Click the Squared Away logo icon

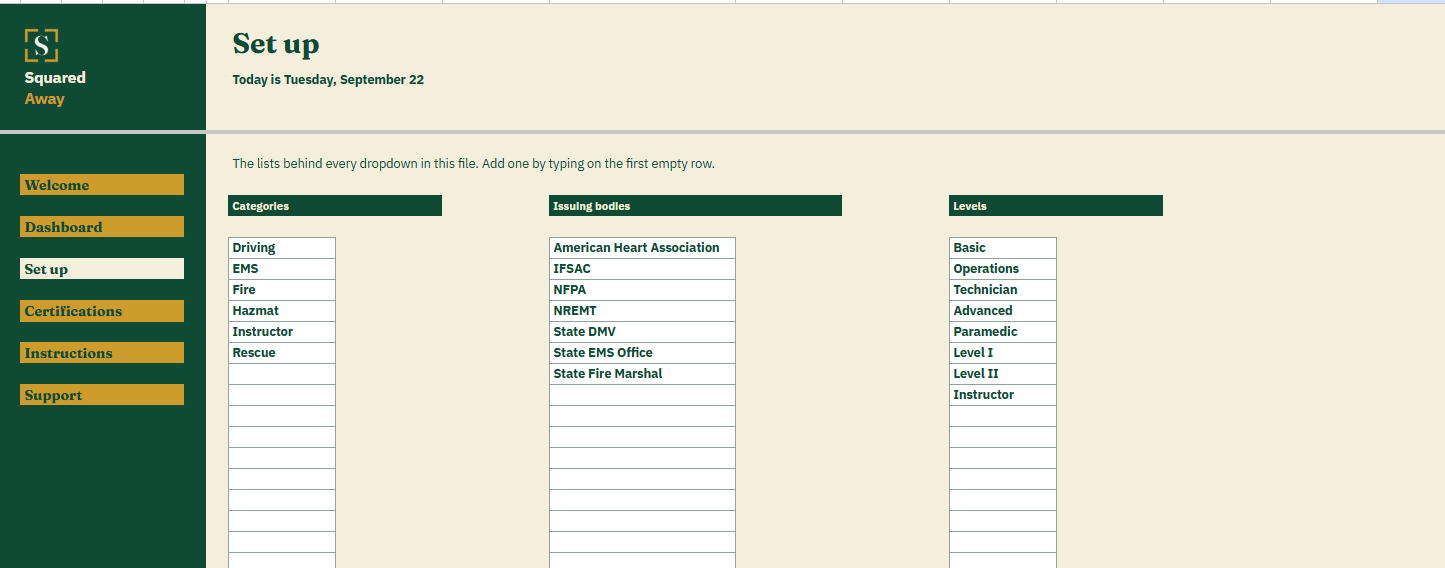[41, 45]
